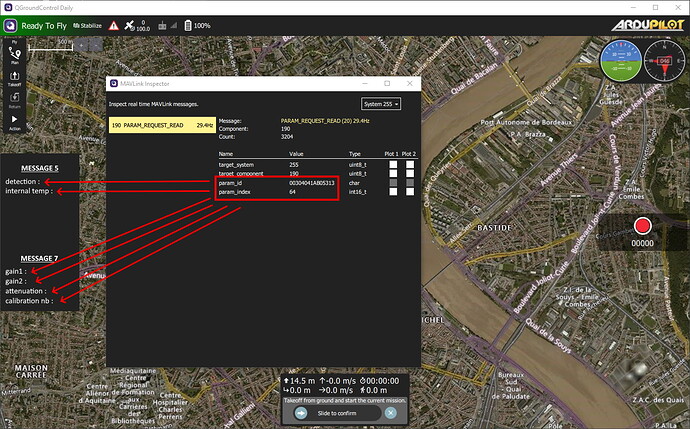Image resolution: width=690 pixels, height=429 pixels.
Task: Check Plot 1 box for target_component
Action: 393,173
